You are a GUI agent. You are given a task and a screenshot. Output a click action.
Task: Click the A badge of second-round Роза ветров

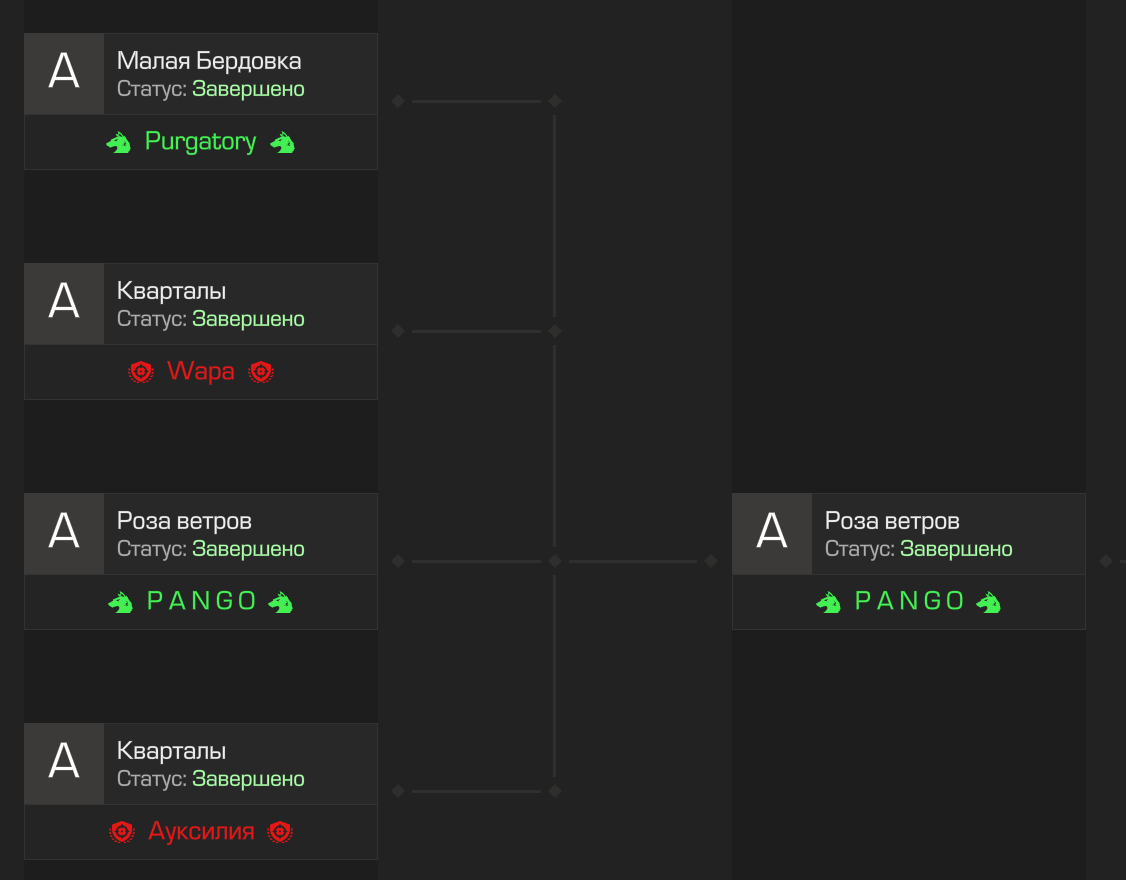pyautogui.click(x=772, y=534)
